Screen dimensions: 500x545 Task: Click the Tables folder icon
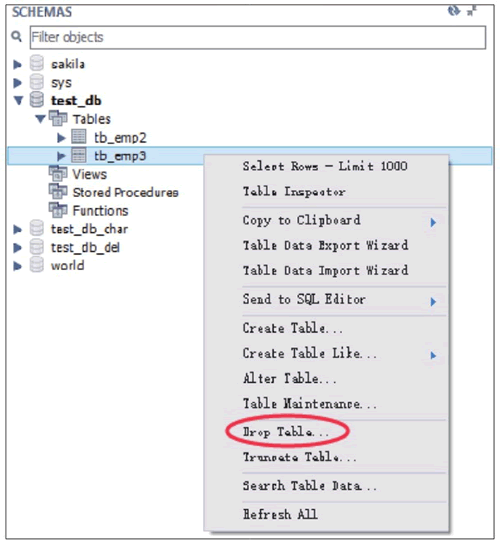click(x=58, y=119)
